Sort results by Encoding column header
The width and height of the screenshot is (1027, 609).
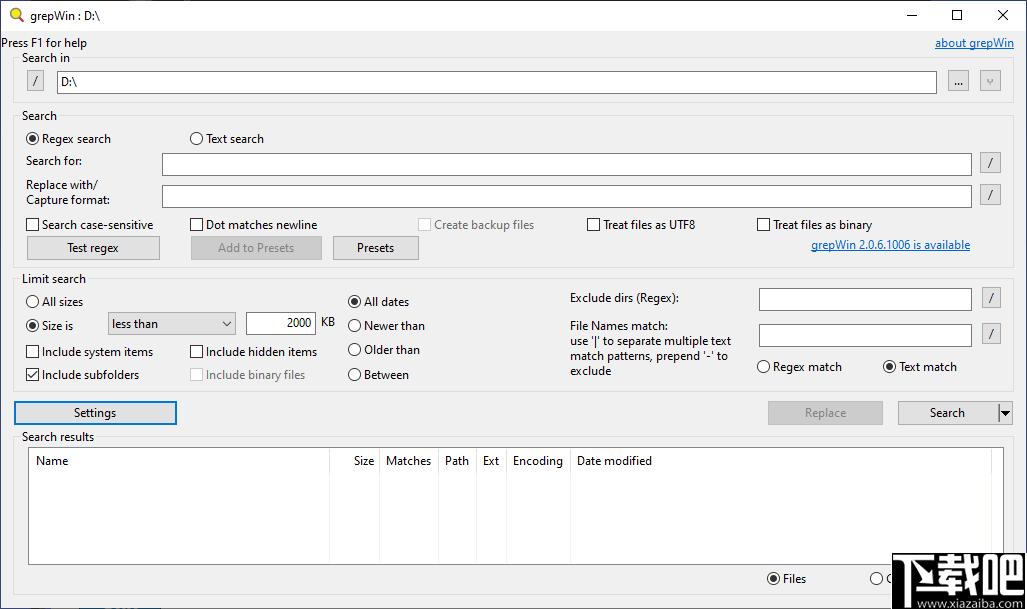point(538,461)
